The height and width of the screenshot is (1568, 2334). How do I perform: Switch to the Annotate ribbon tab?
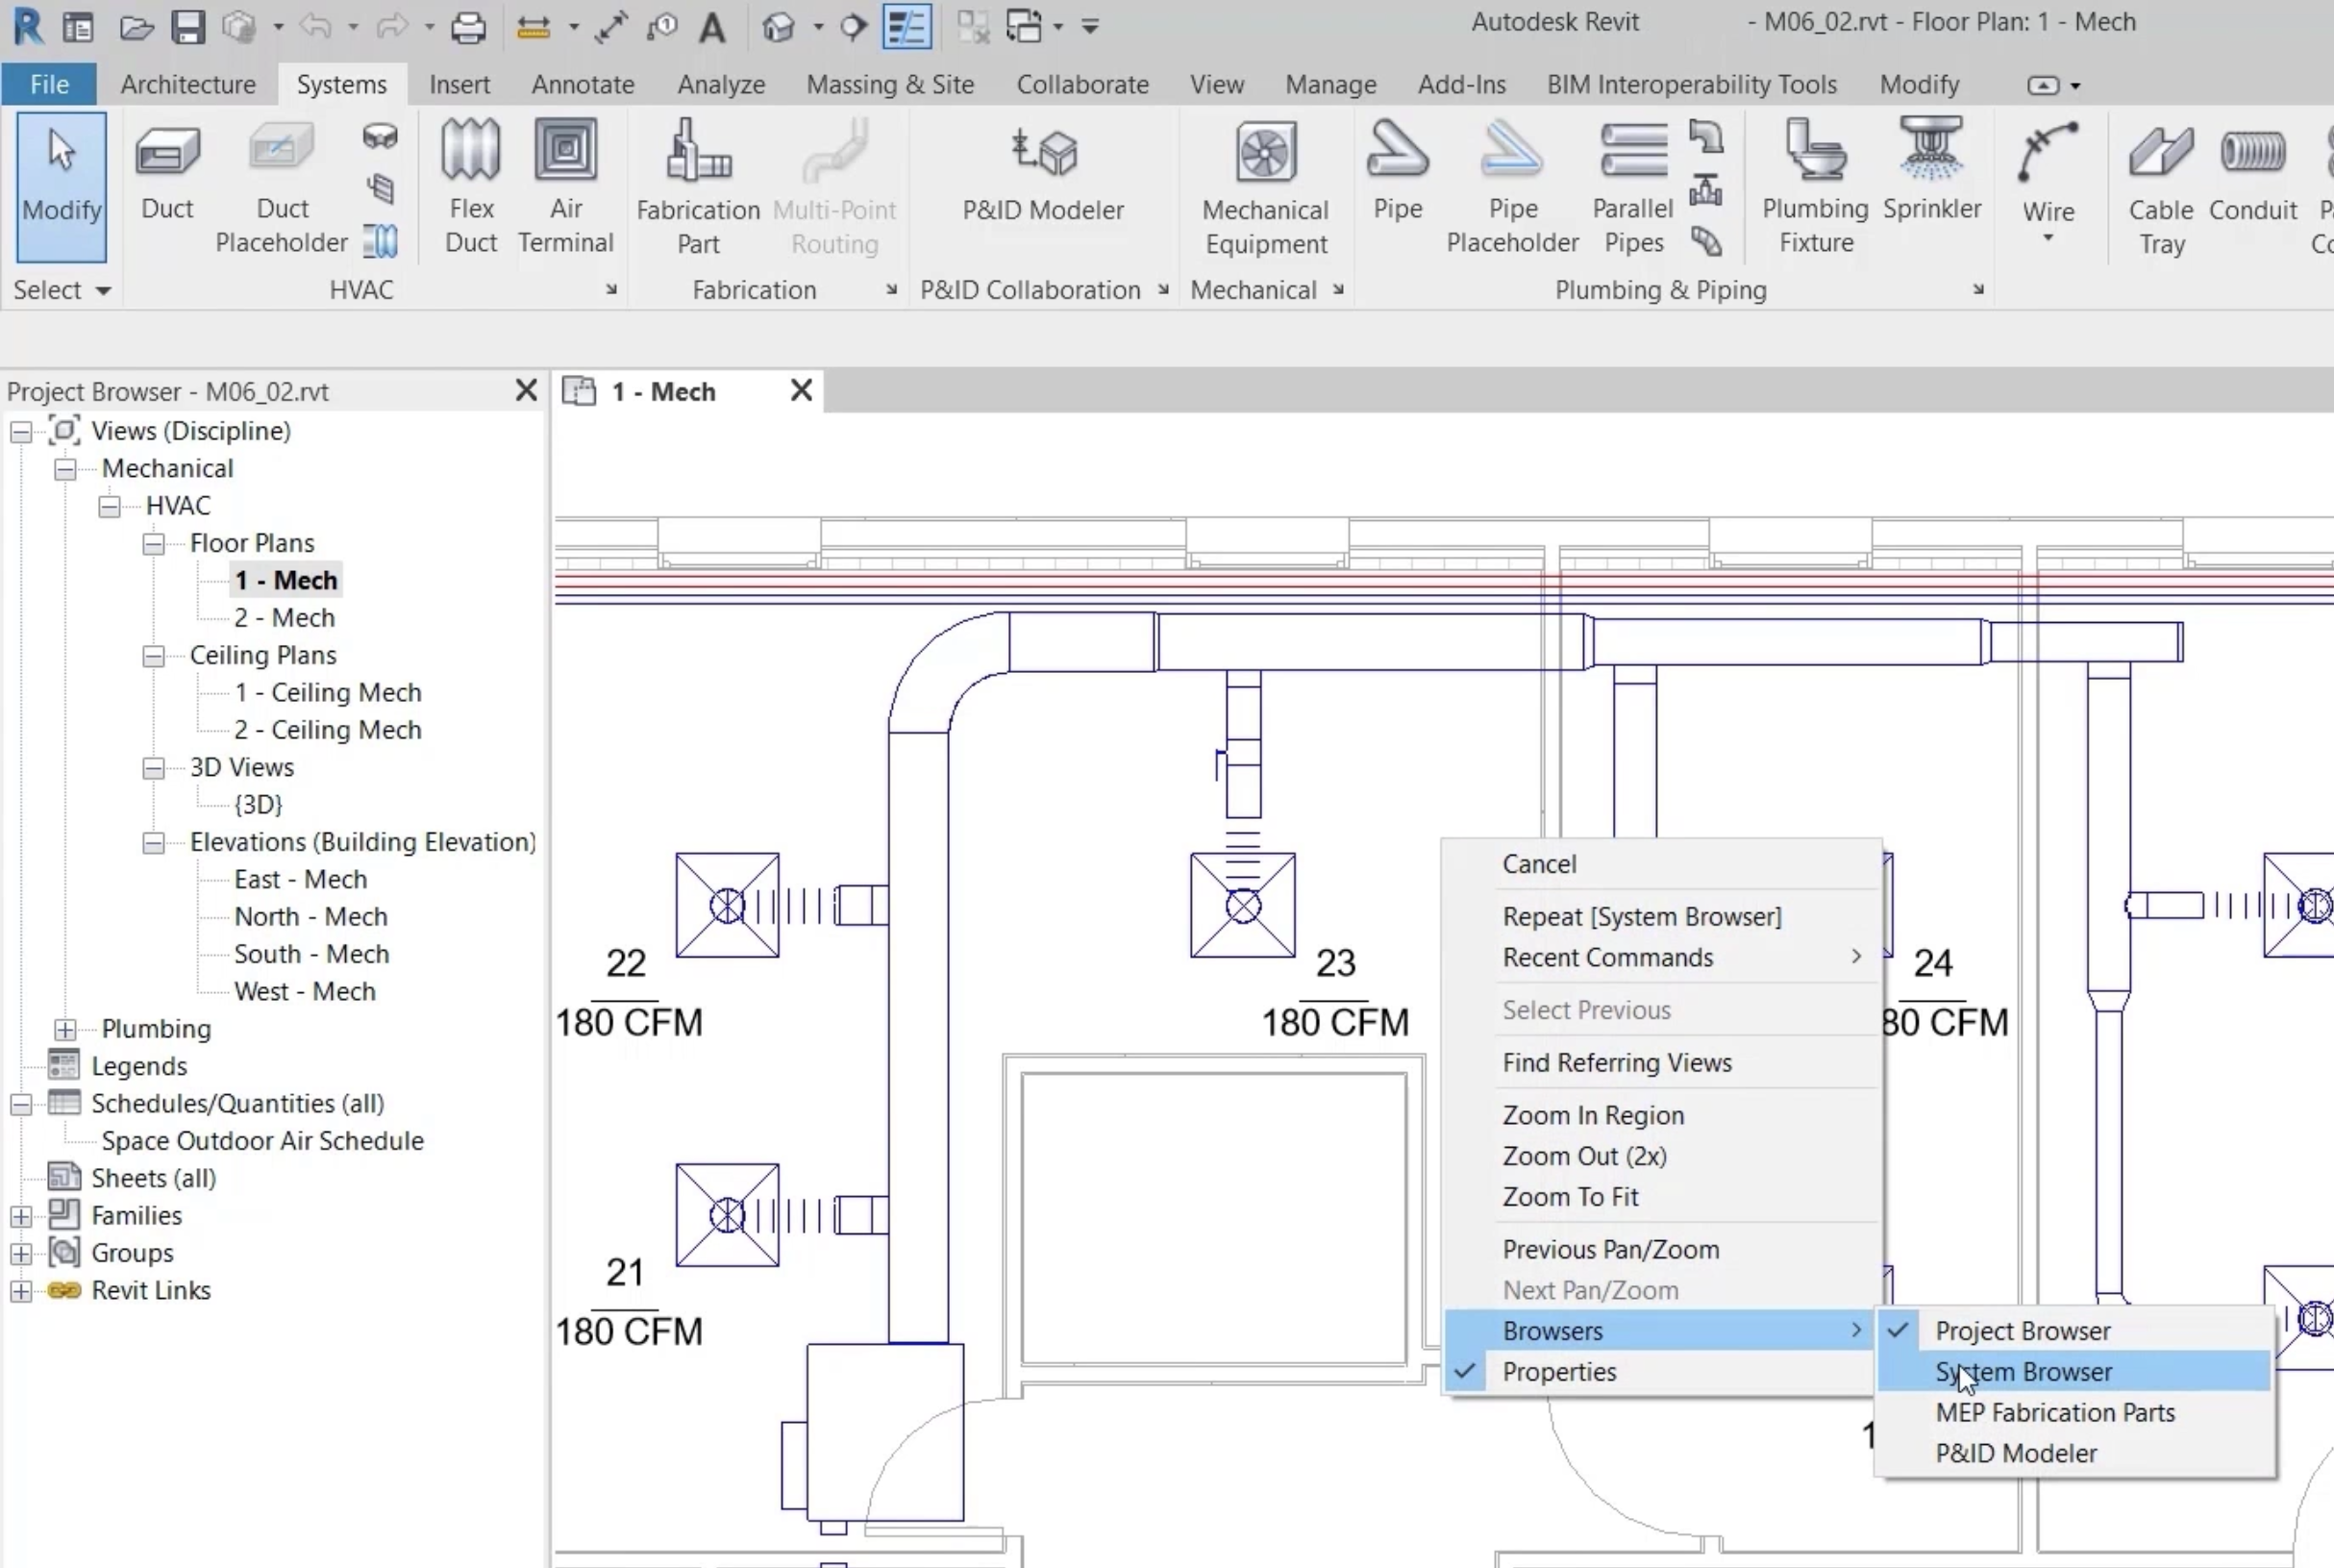coord(583,84)
